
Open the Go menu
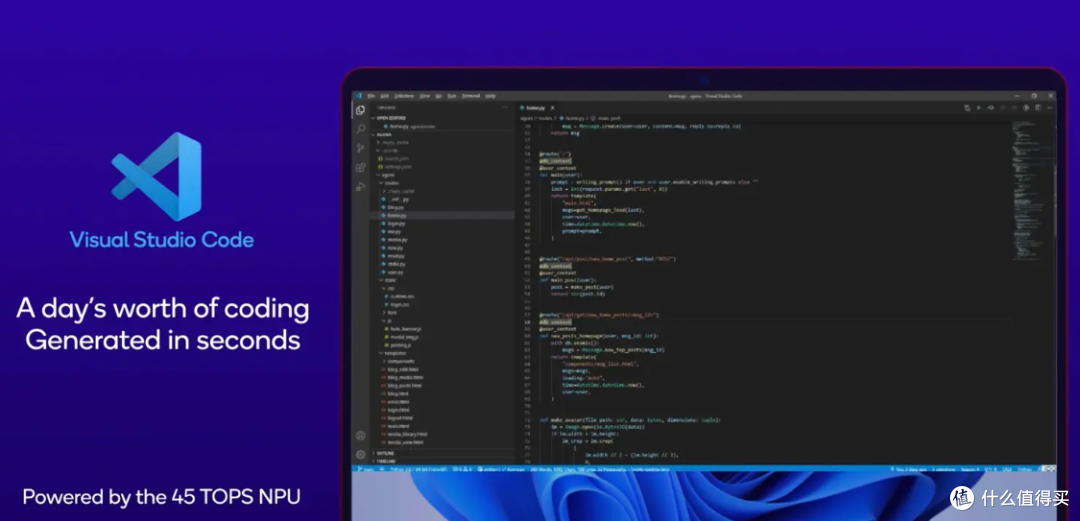[x=439, y=96]
